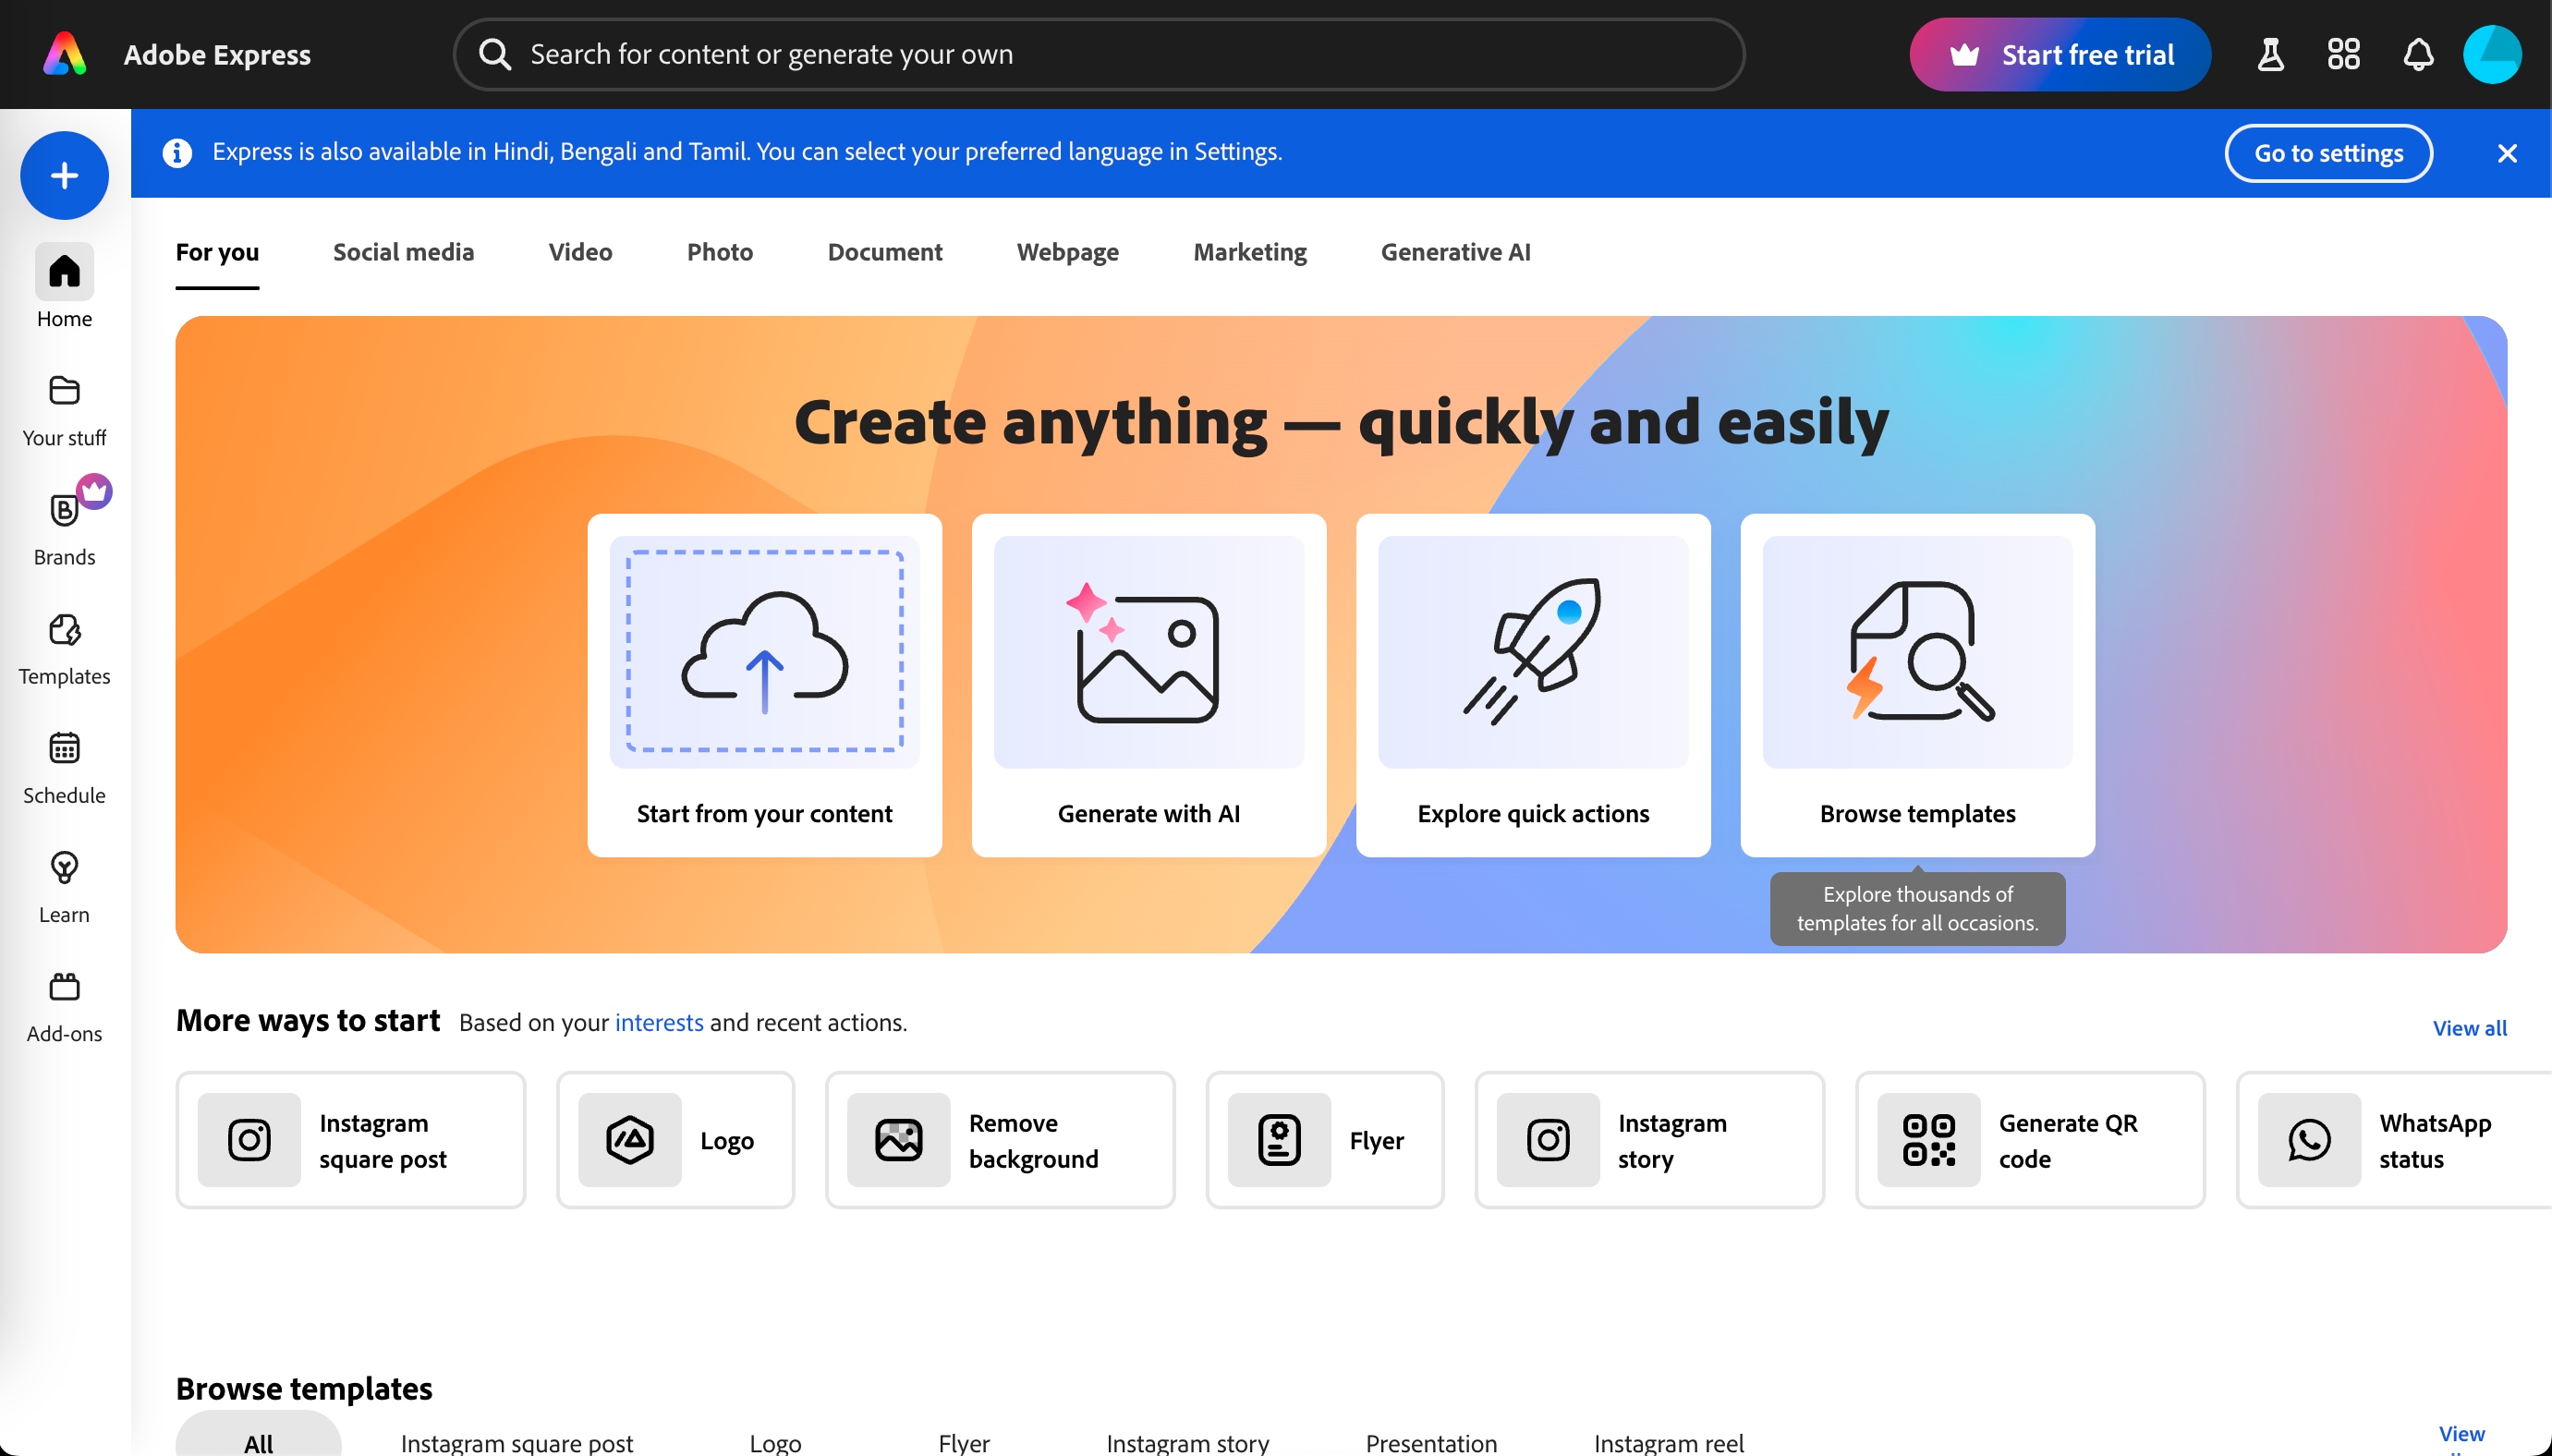
Task: Filter templates by Logo chip
Action: [x=775, y=1442]
